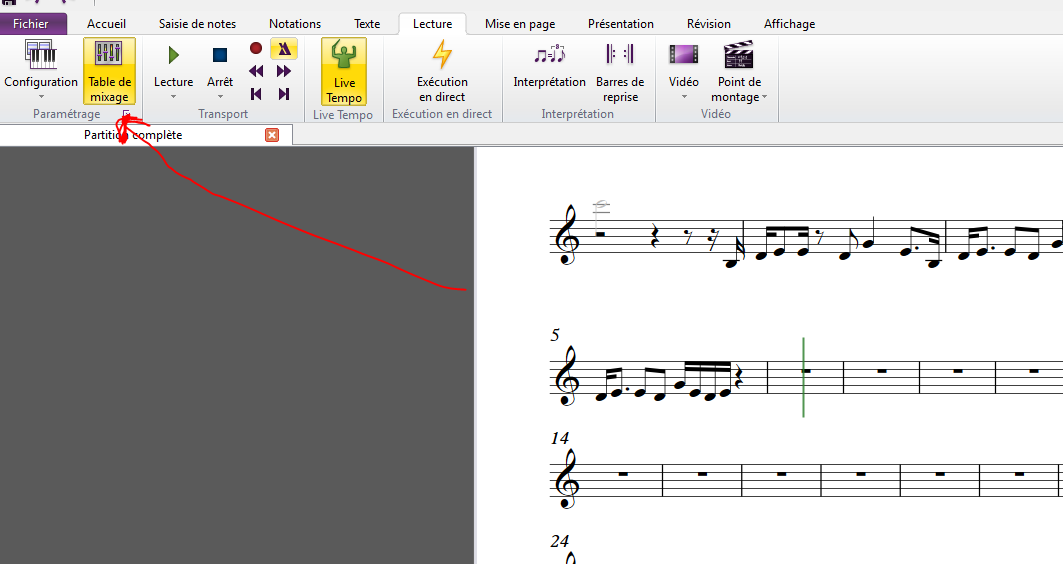Select the first whole rest in bar 14
This screenshot has width=1063, height=564.
tap(623, 474)
